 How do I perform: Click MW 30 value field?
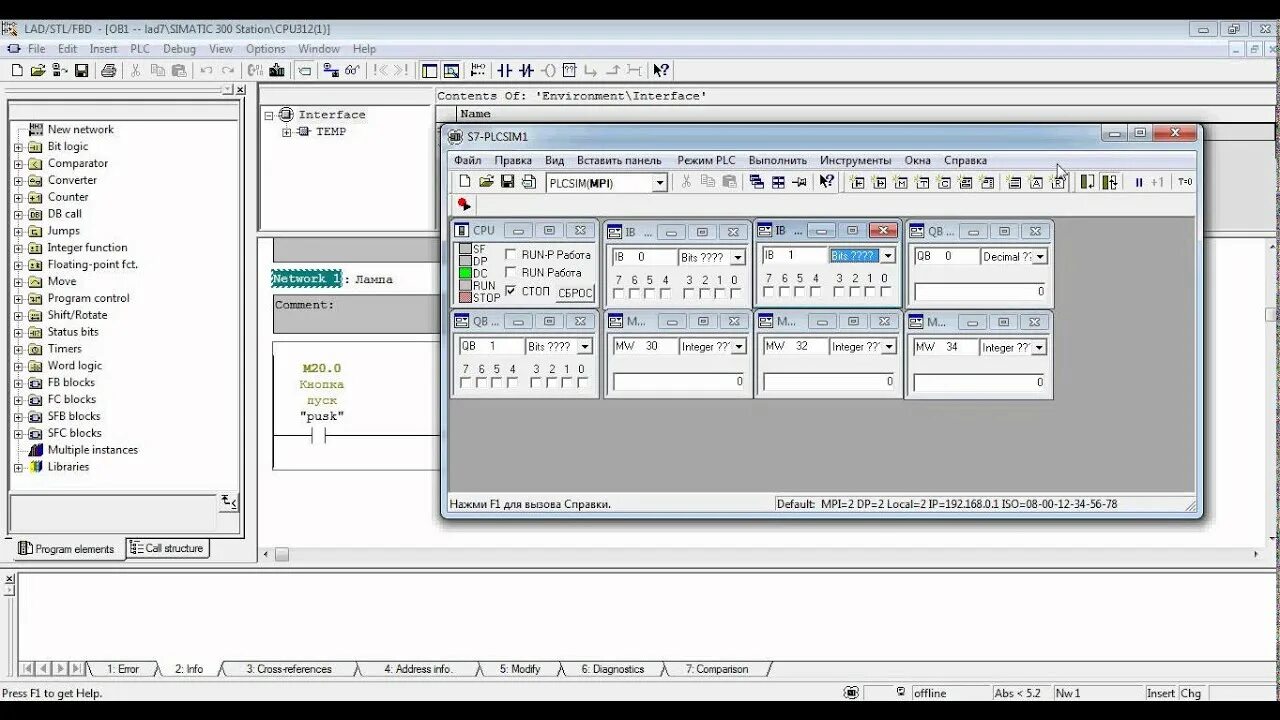679,381
